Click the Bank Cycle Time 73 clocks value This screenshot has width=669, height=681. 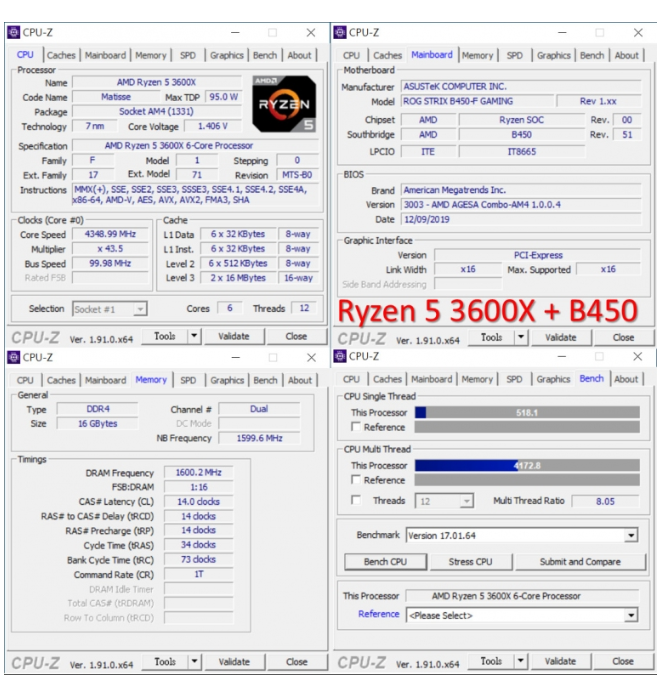pos(199,559)
